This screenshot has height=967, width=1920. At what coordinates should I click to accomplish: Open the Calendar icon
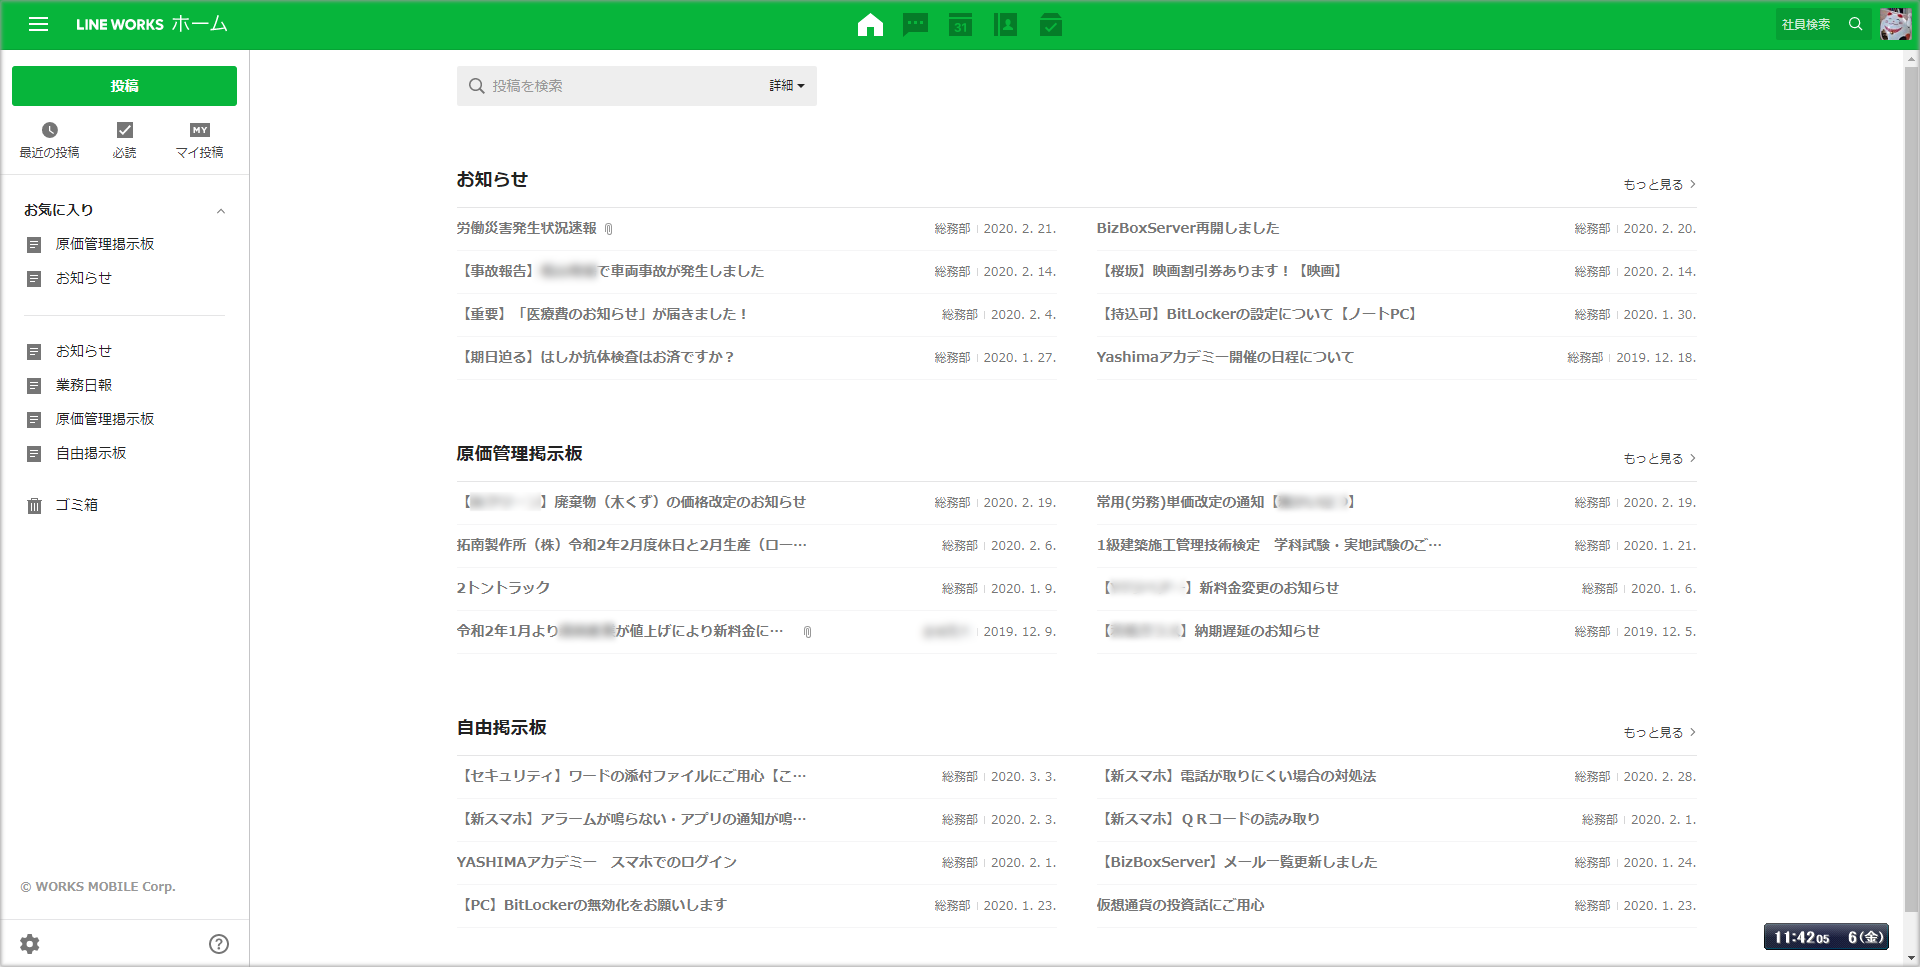point(960,25)
